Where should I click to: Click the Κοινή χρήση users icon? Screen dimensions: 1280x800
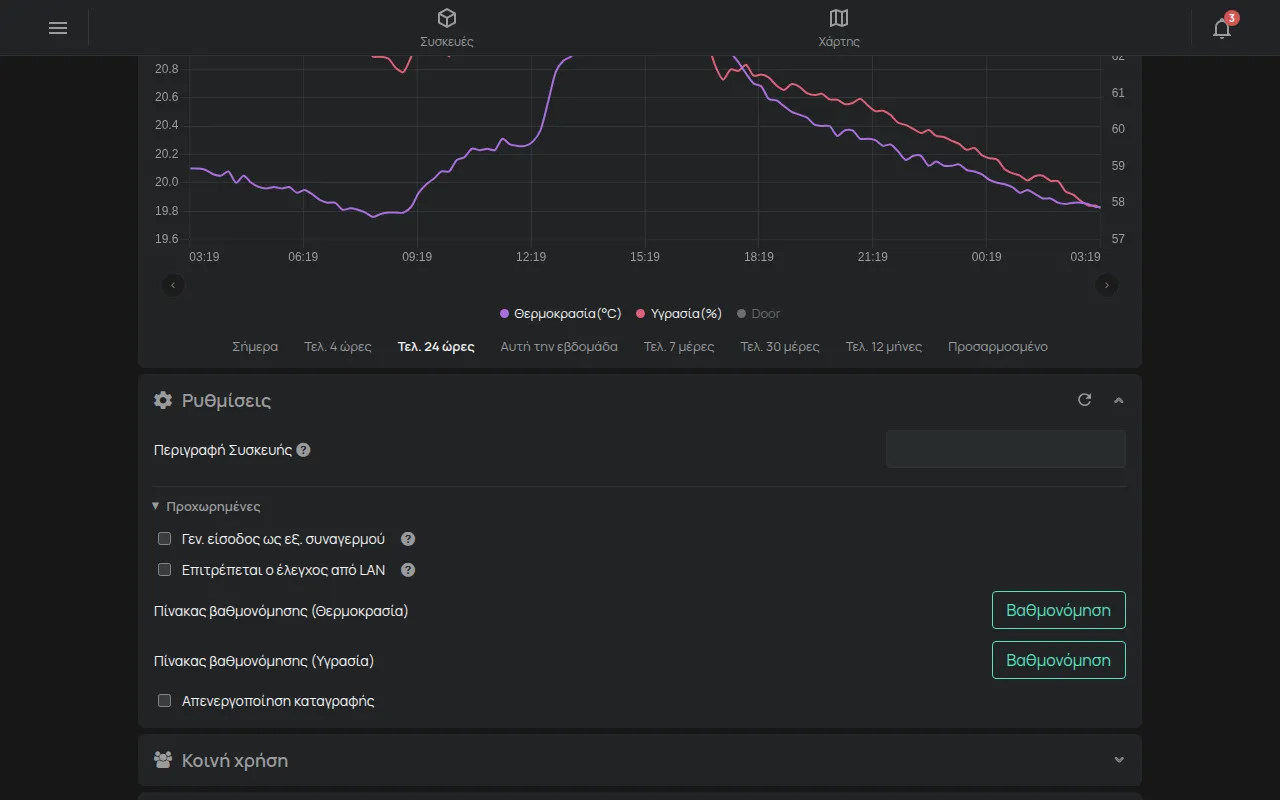pyautogui.click(x=163, y=760)
